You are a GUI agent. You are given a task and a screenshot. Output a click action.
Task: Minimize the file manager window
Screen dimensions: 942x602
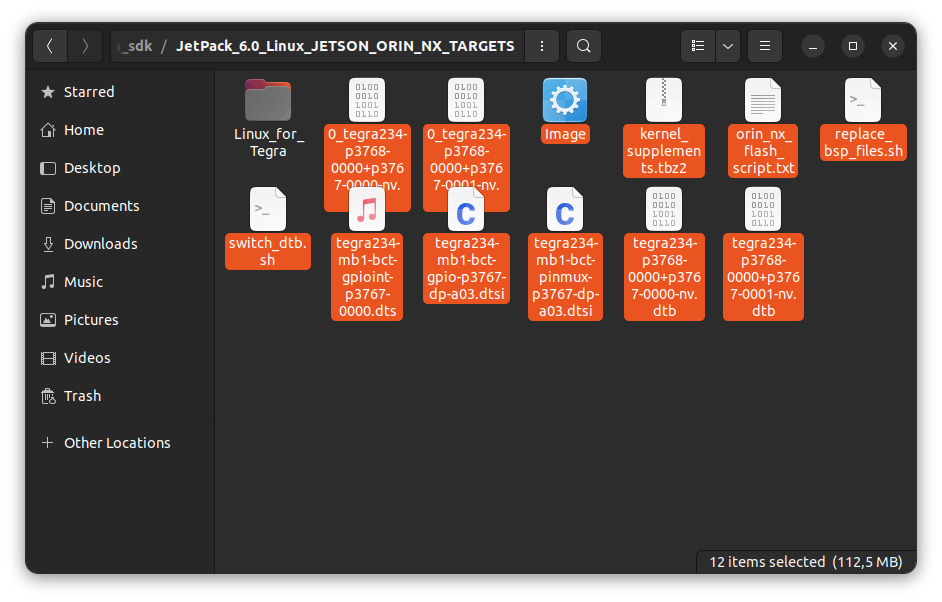(813, 46)
